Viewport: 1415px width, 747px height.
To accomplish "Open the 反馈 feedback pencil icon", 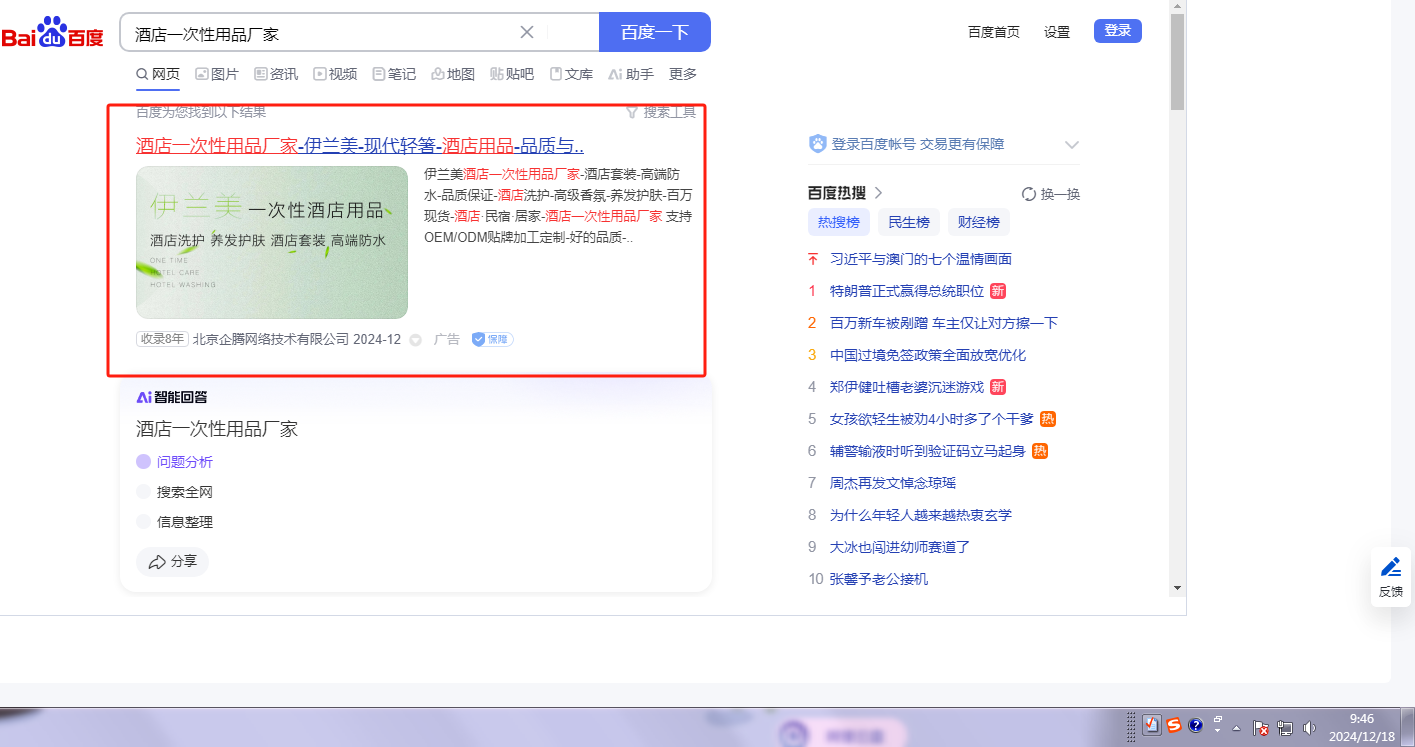I will (1391, 568).
